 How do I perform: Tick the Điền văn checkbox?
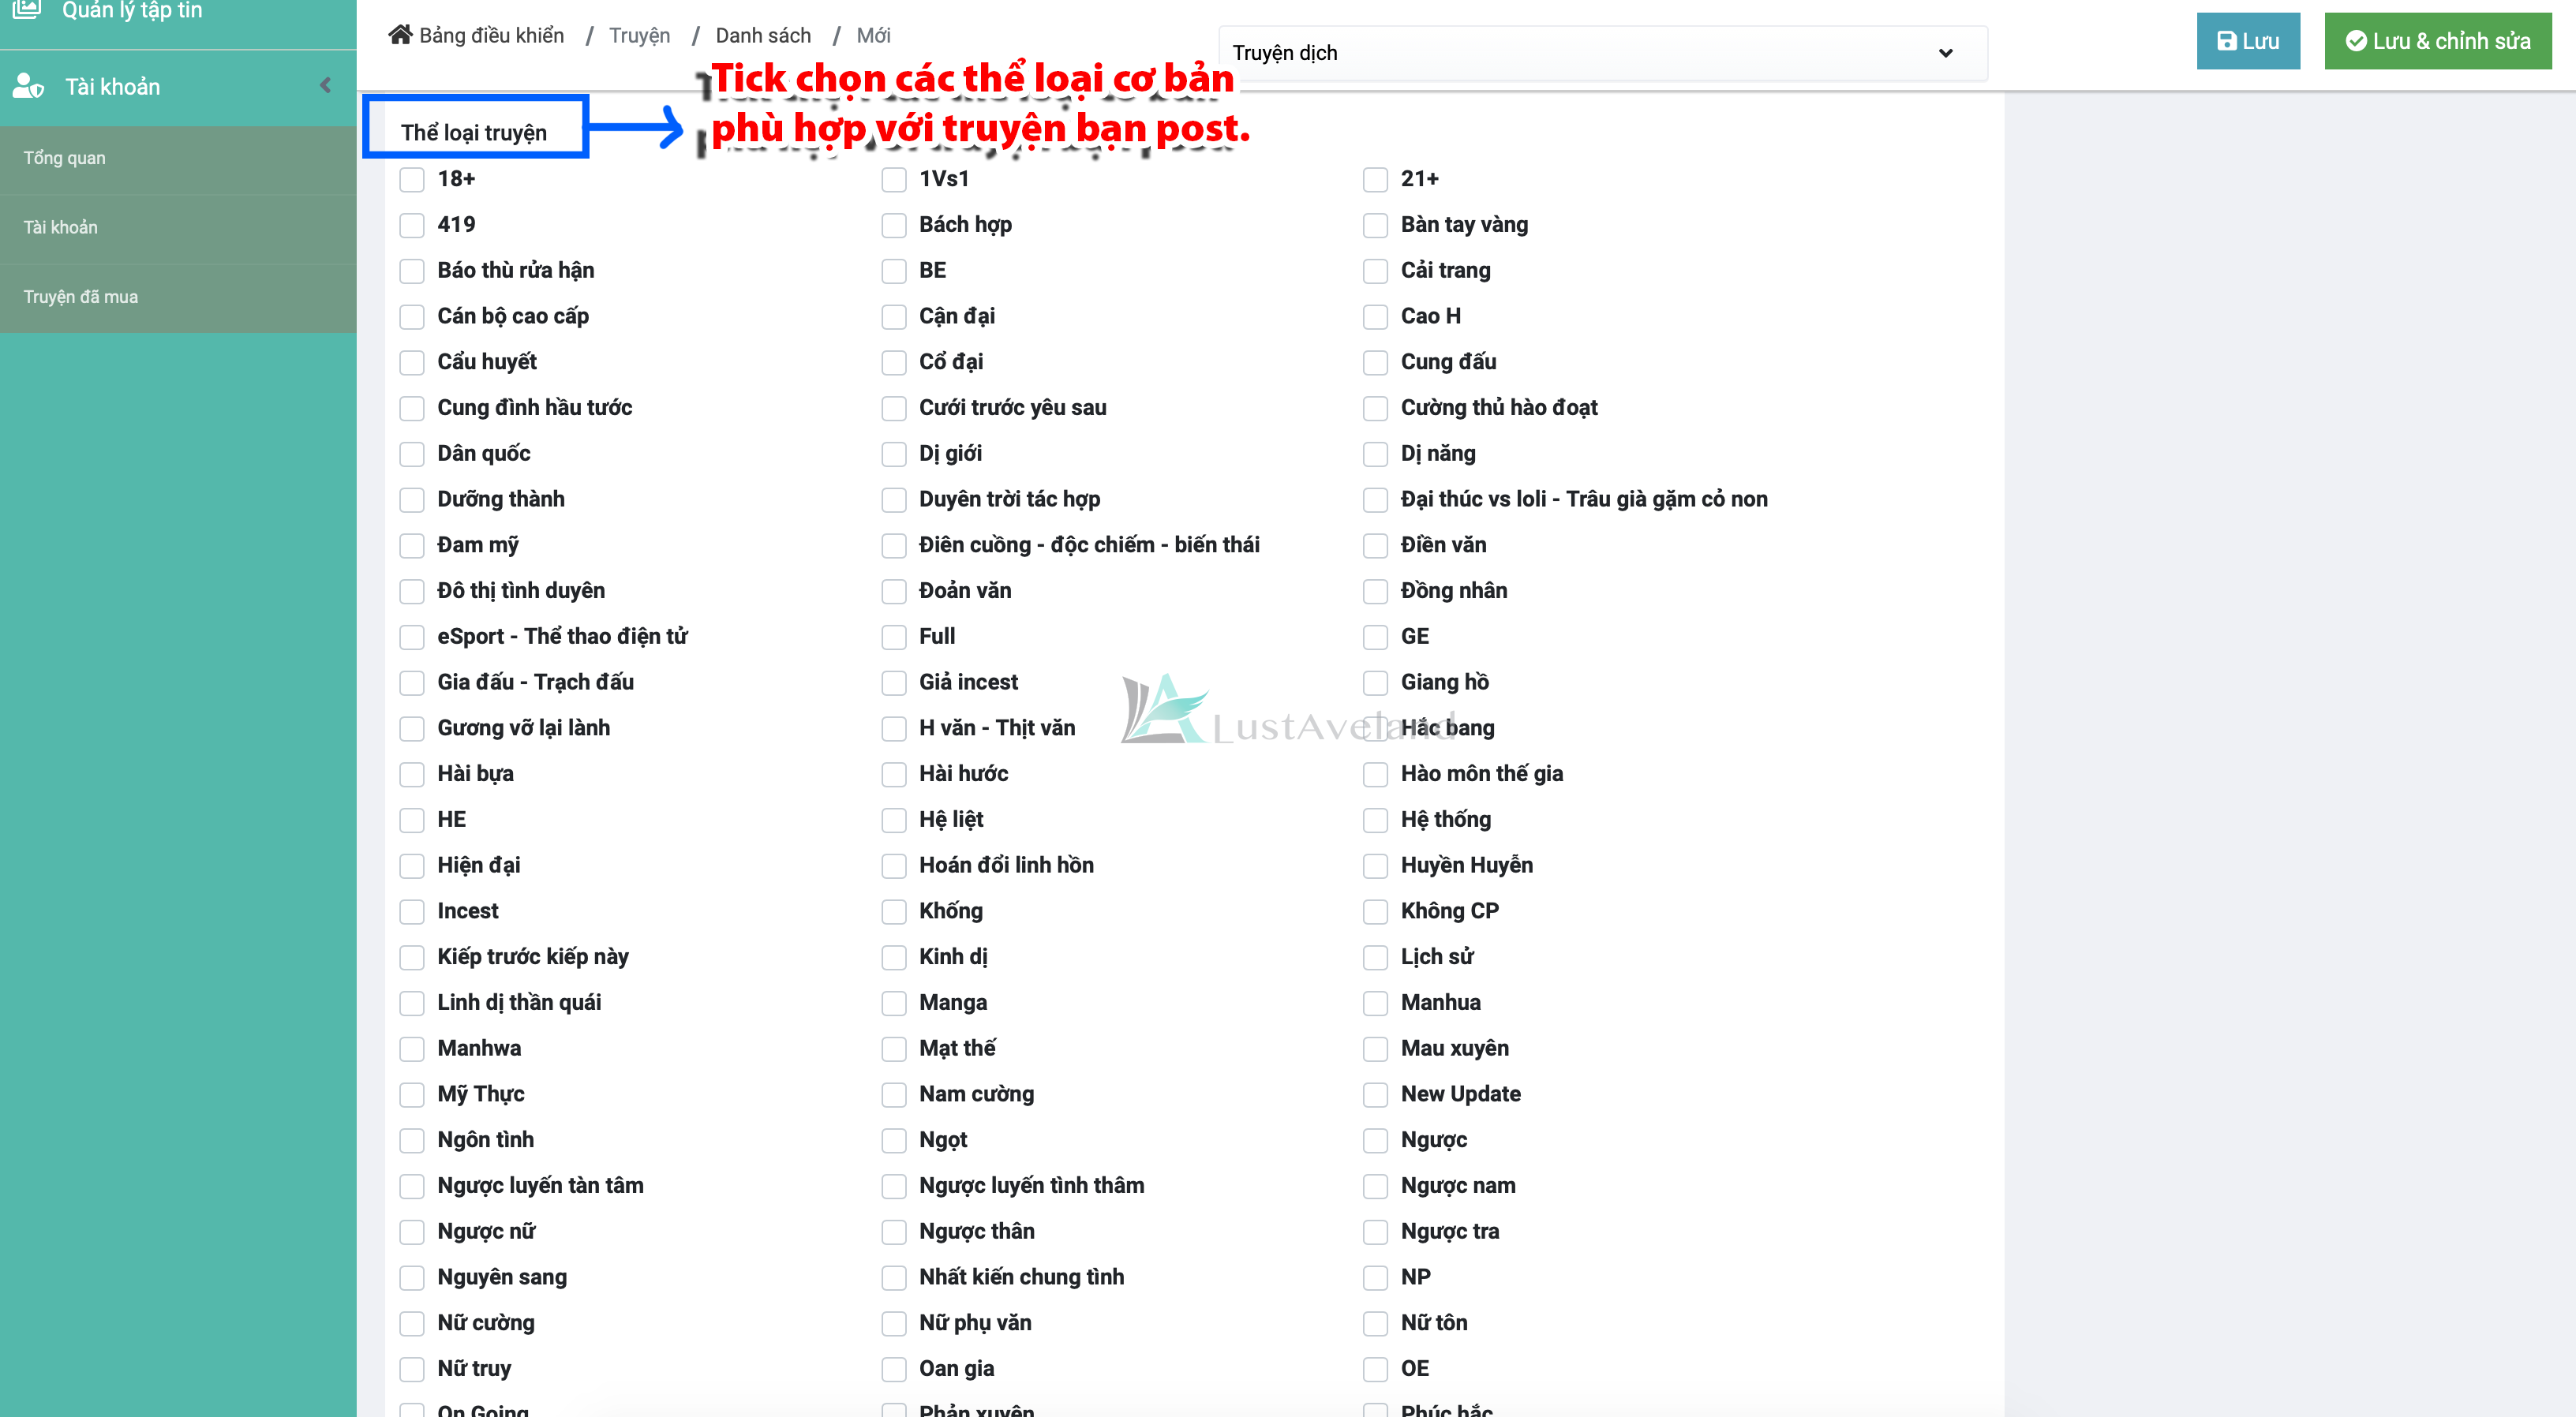pos(1376,545)
